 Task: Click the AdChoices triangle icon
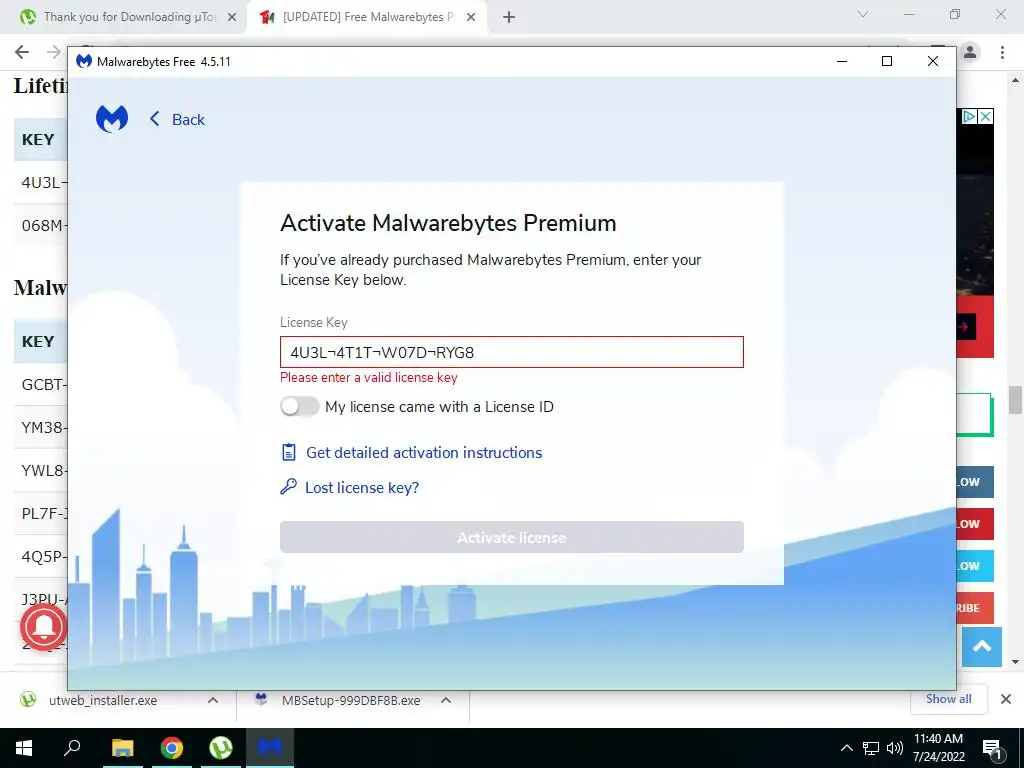(970, 116)
